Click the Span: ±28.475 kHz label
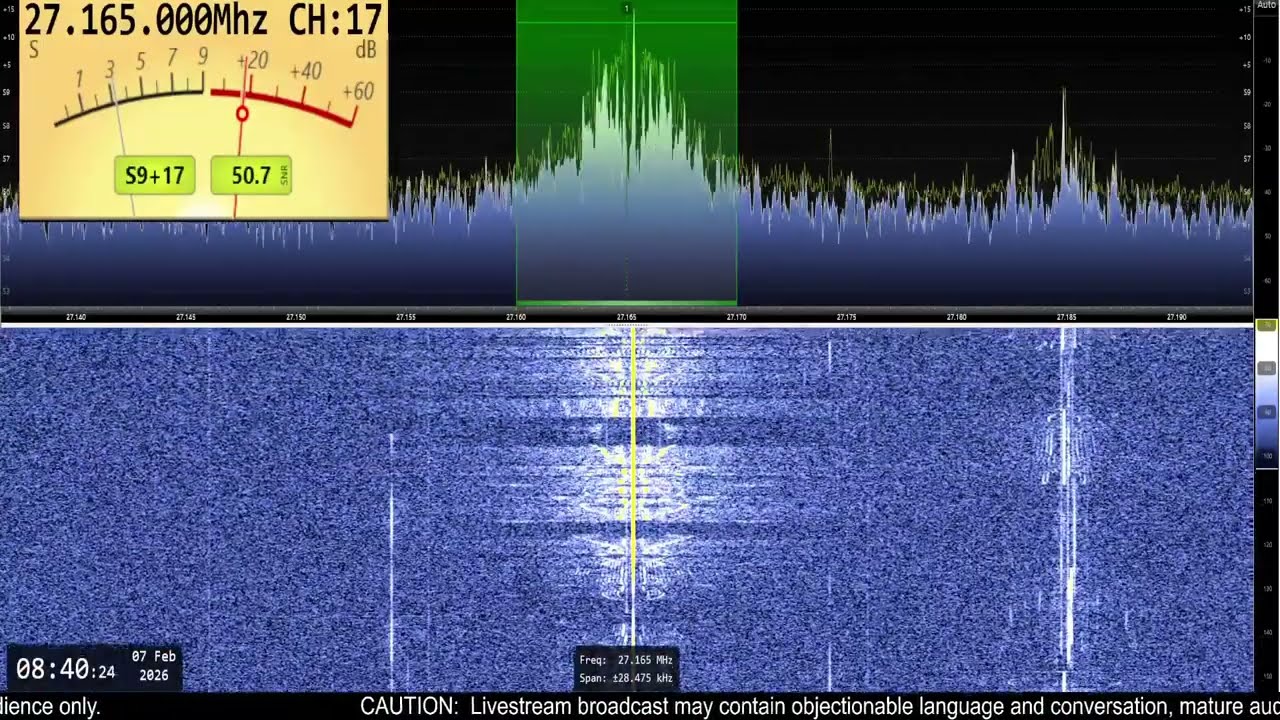The width and height of the screenshot is (1280, 720). [x=626, y=678]
